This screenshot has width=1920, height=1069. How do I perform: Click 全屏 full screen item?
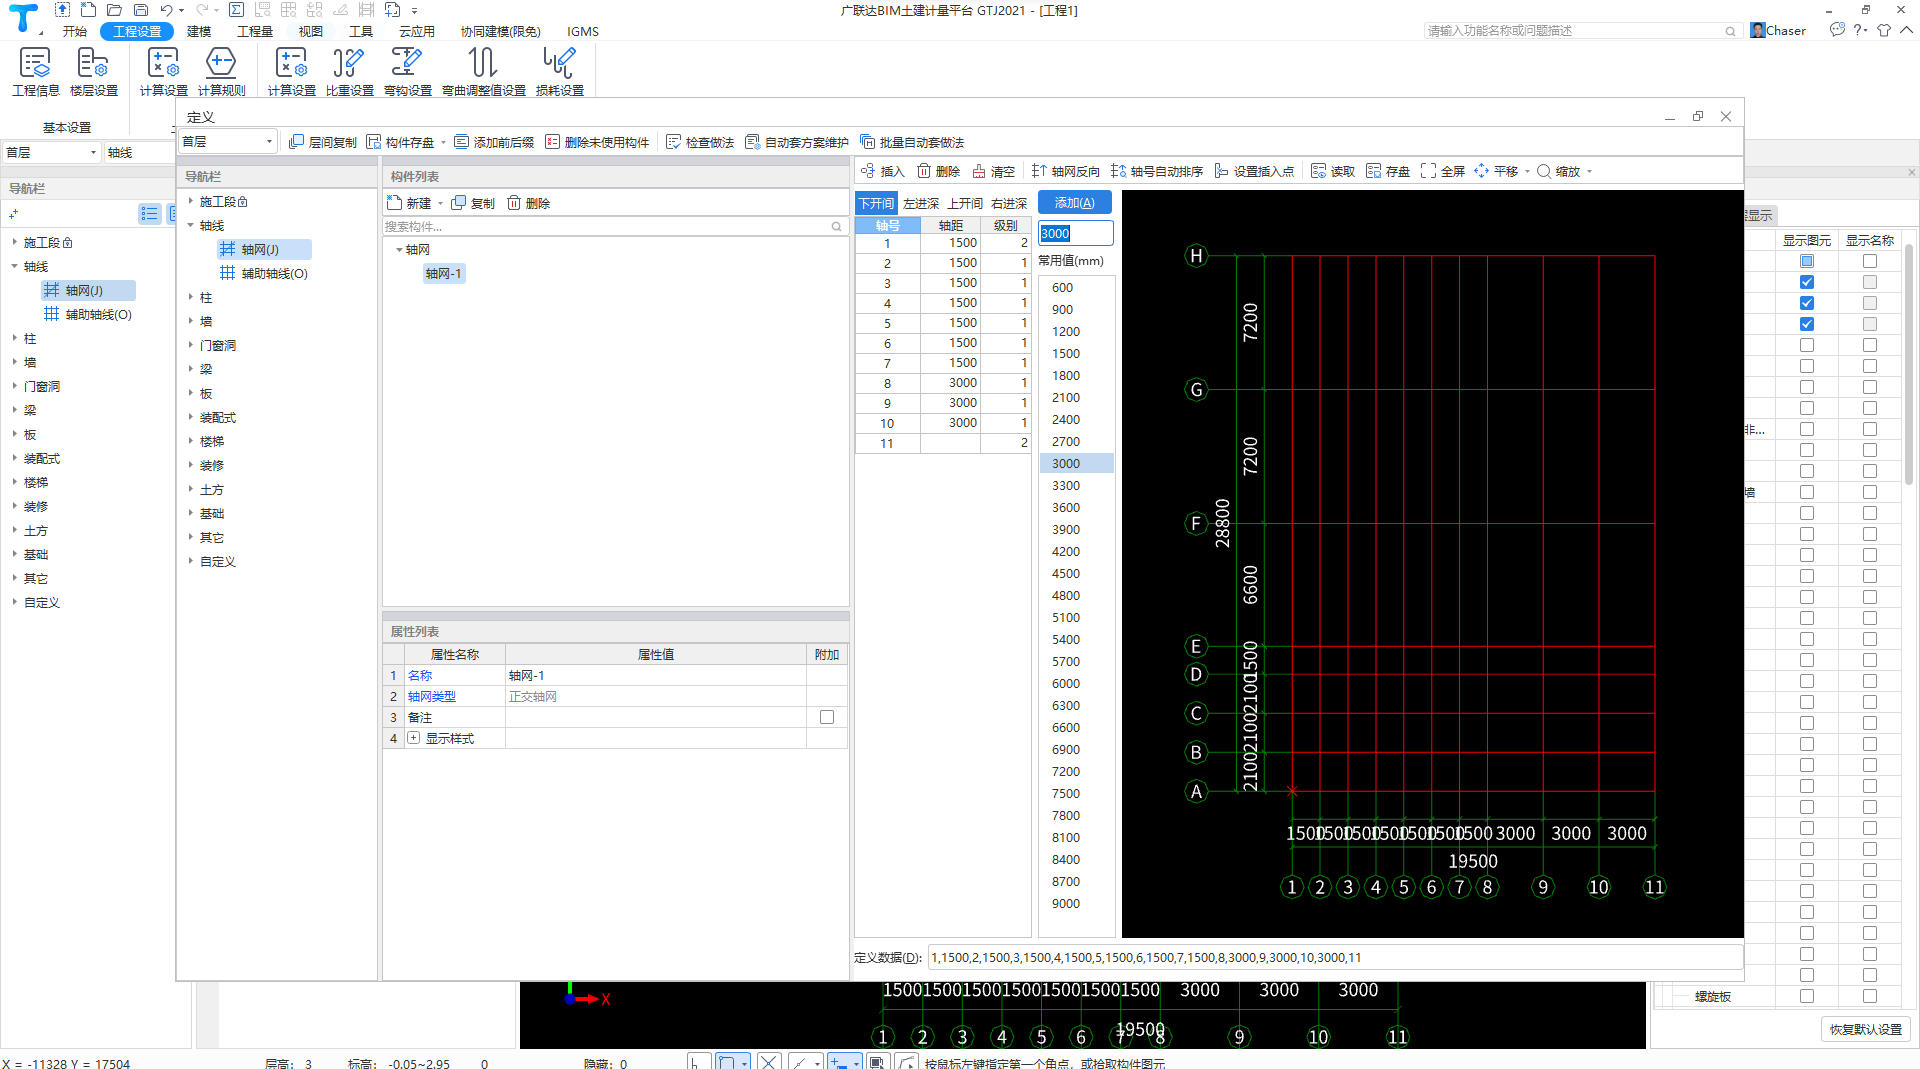coord(1443,171)
